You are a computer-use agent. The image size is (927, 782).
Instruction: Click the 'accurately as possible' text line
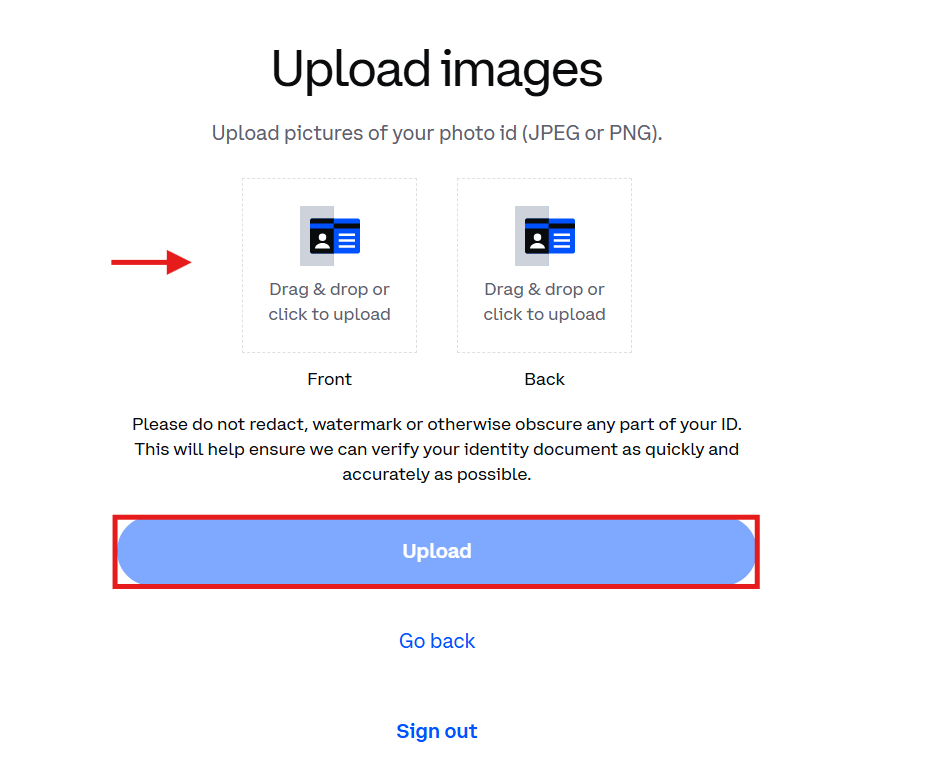(x=437, y=474)
